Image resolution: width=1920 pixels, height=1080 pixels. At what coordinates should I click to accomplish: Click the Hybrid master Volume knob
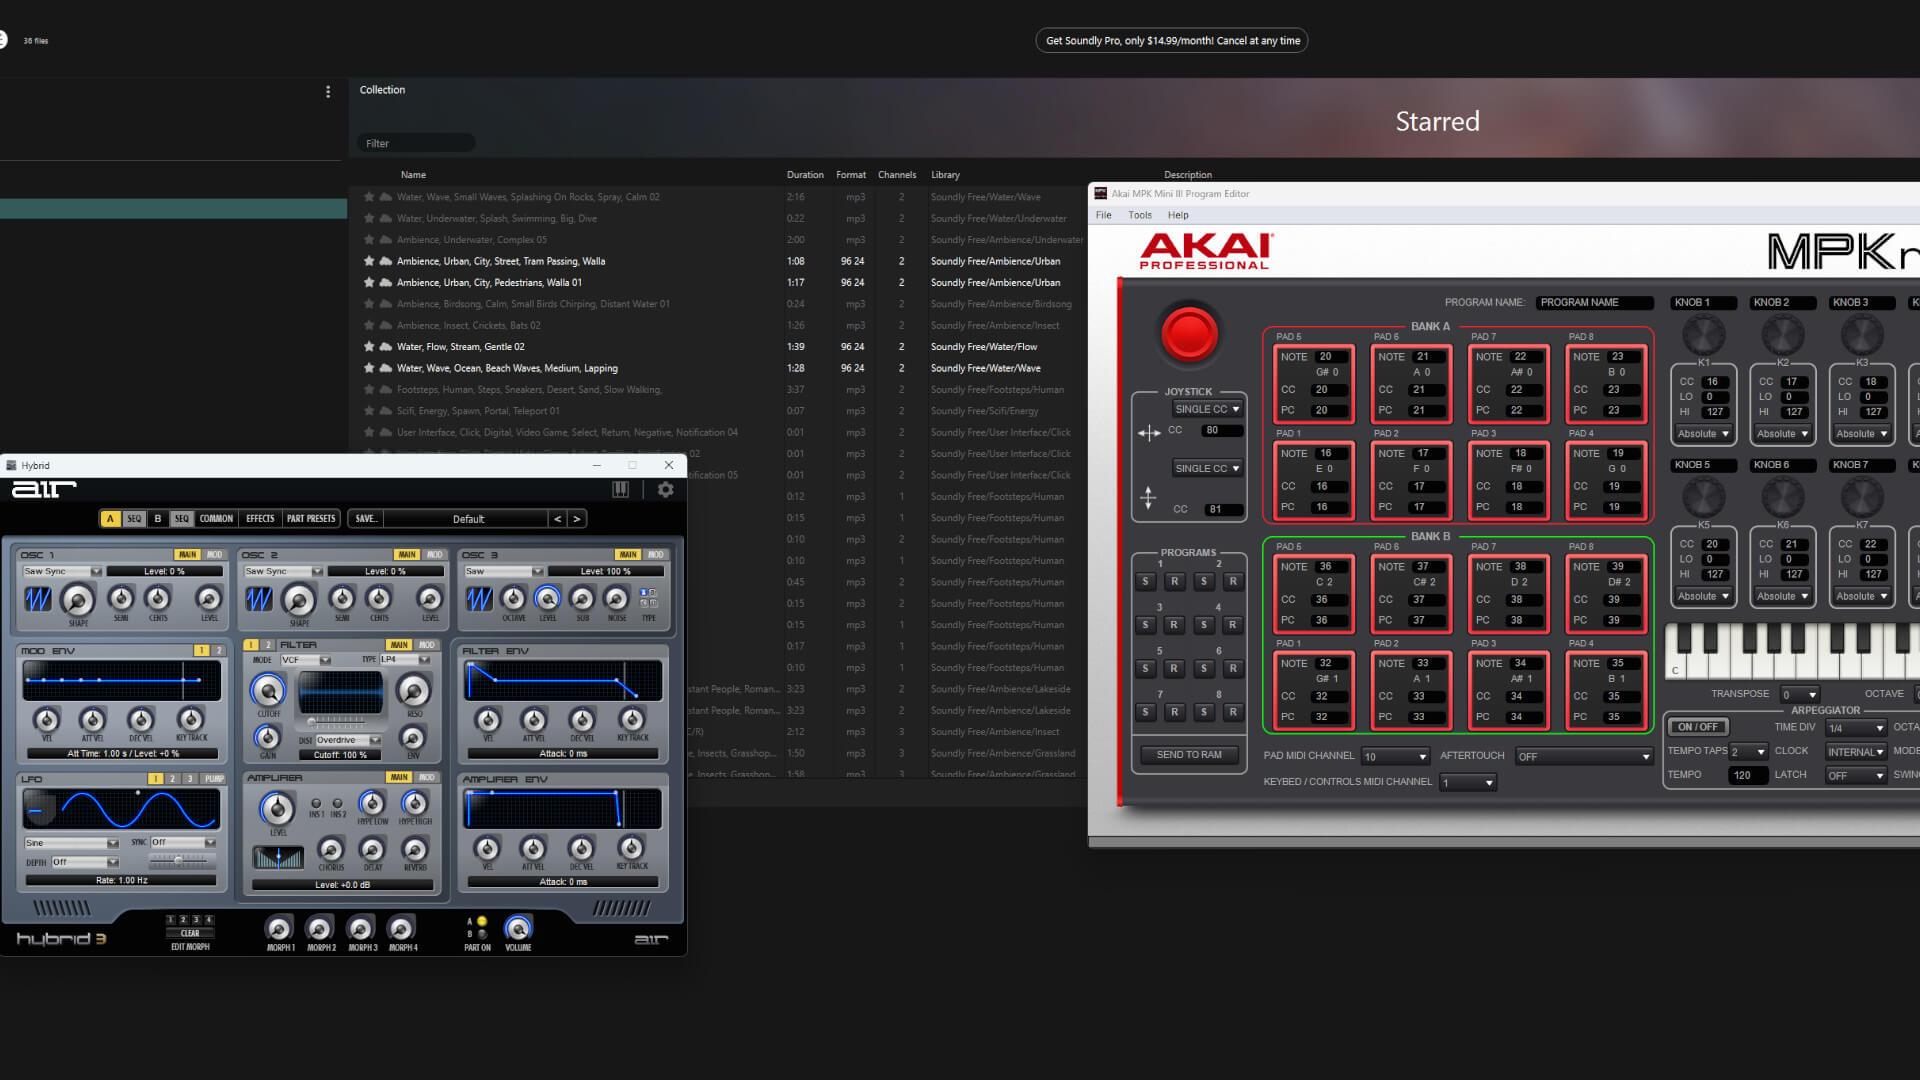[x=518, y=928]
